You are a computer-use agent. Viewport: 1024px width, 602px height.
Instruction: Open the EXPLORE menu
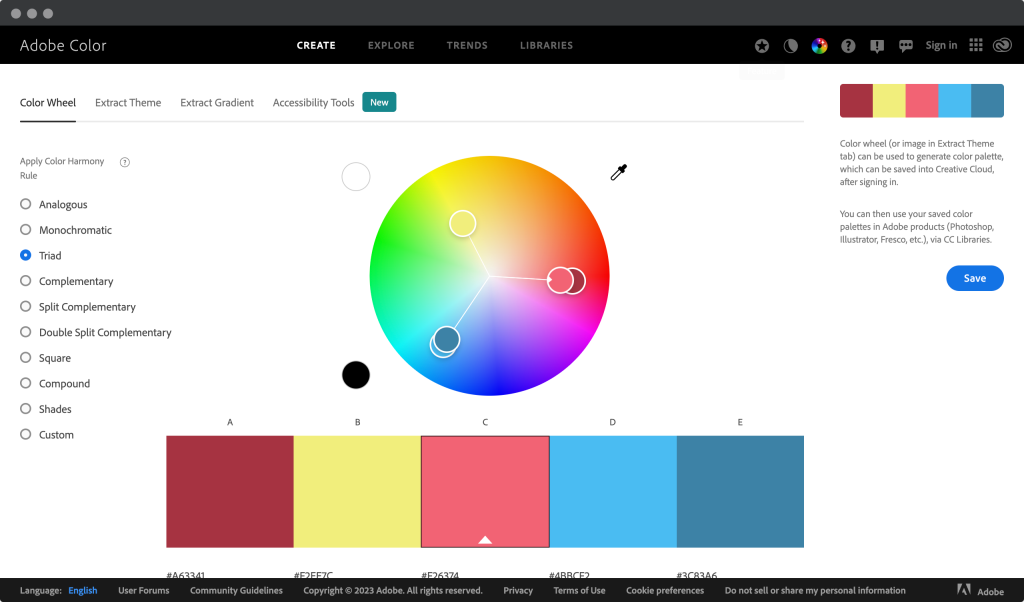pos(391,45)
